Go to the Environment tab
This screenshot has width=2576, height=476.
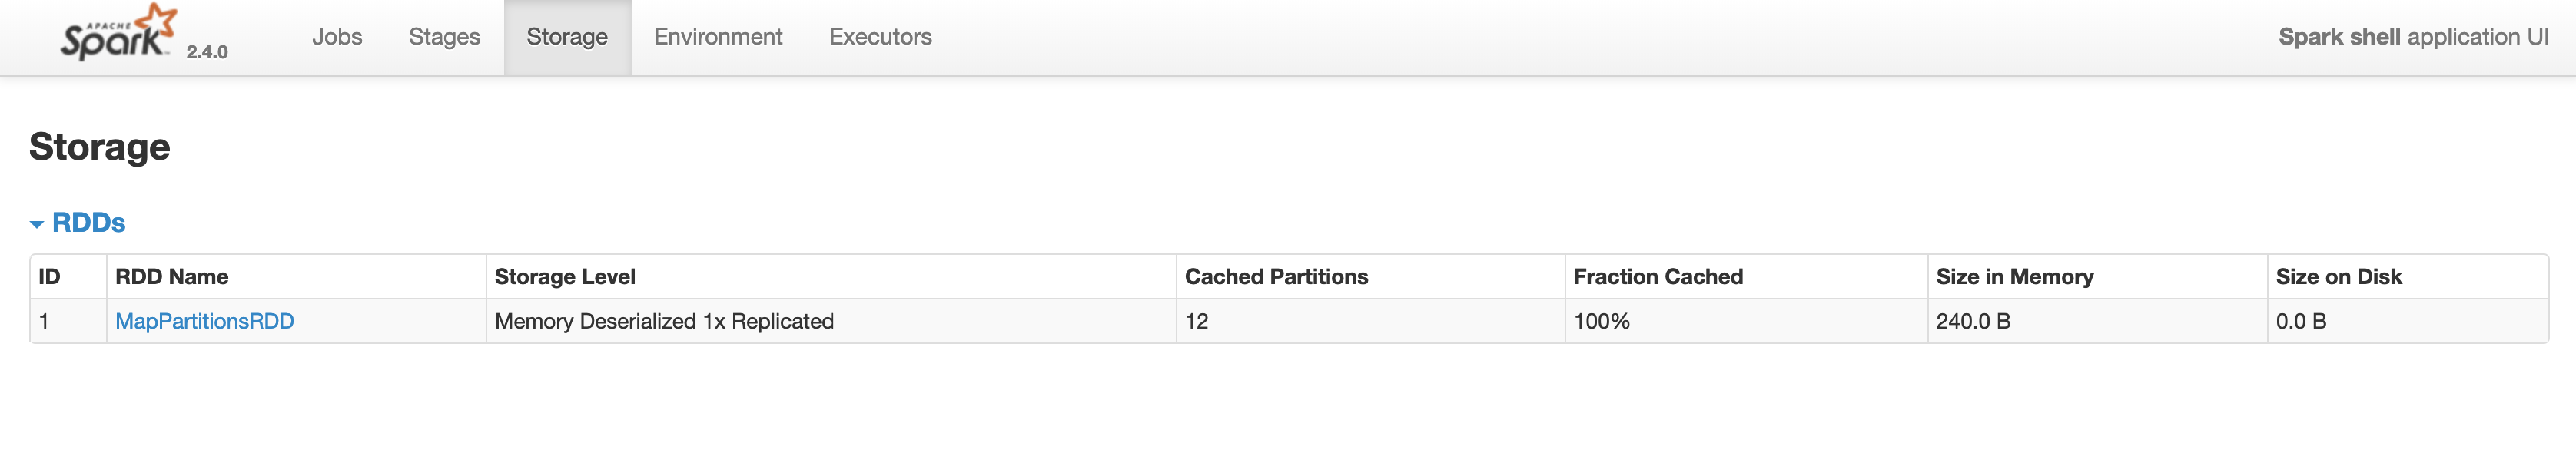[718, 37]
